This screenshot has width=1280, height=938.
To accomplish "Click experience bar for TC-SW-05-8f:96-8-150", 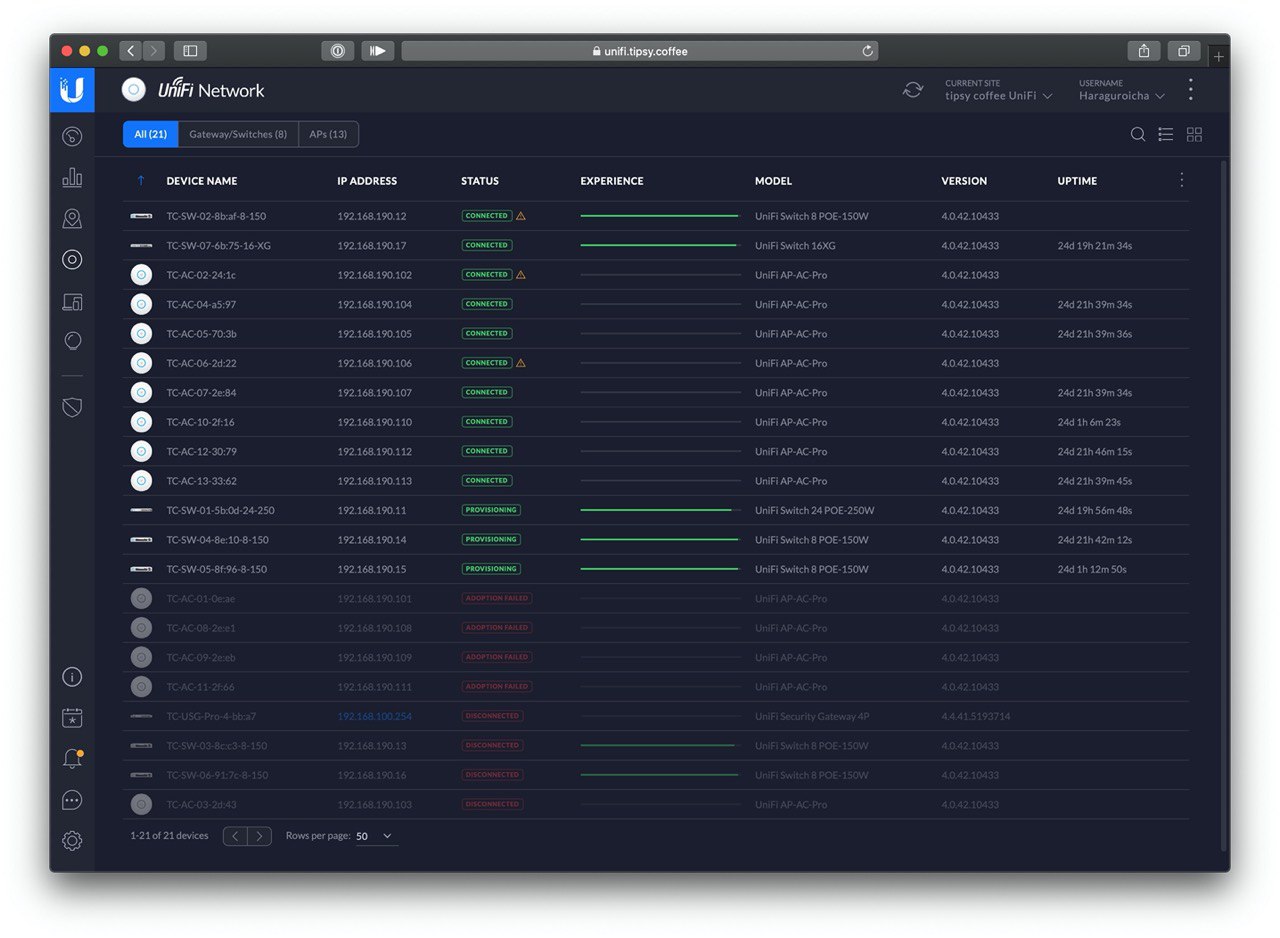I will coord(660,569).
